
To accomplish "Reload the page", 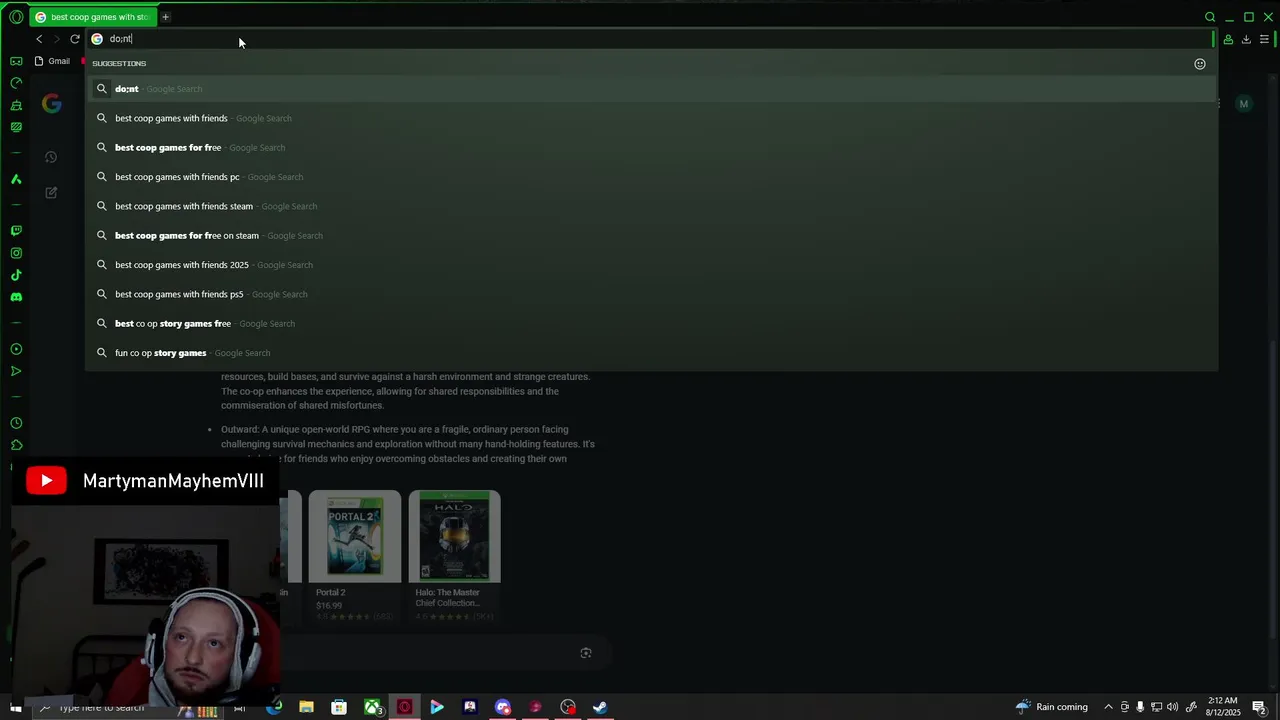I will 75,39.
